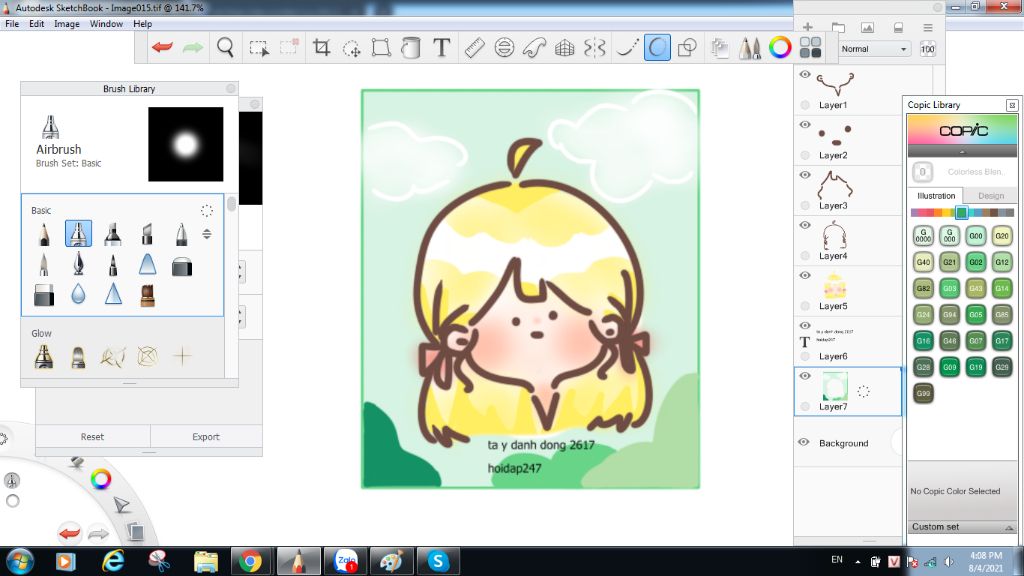1024x576 pixels.
Task: Open the Color Editor wheel in toolbar
Action: (x=780, y=47)
